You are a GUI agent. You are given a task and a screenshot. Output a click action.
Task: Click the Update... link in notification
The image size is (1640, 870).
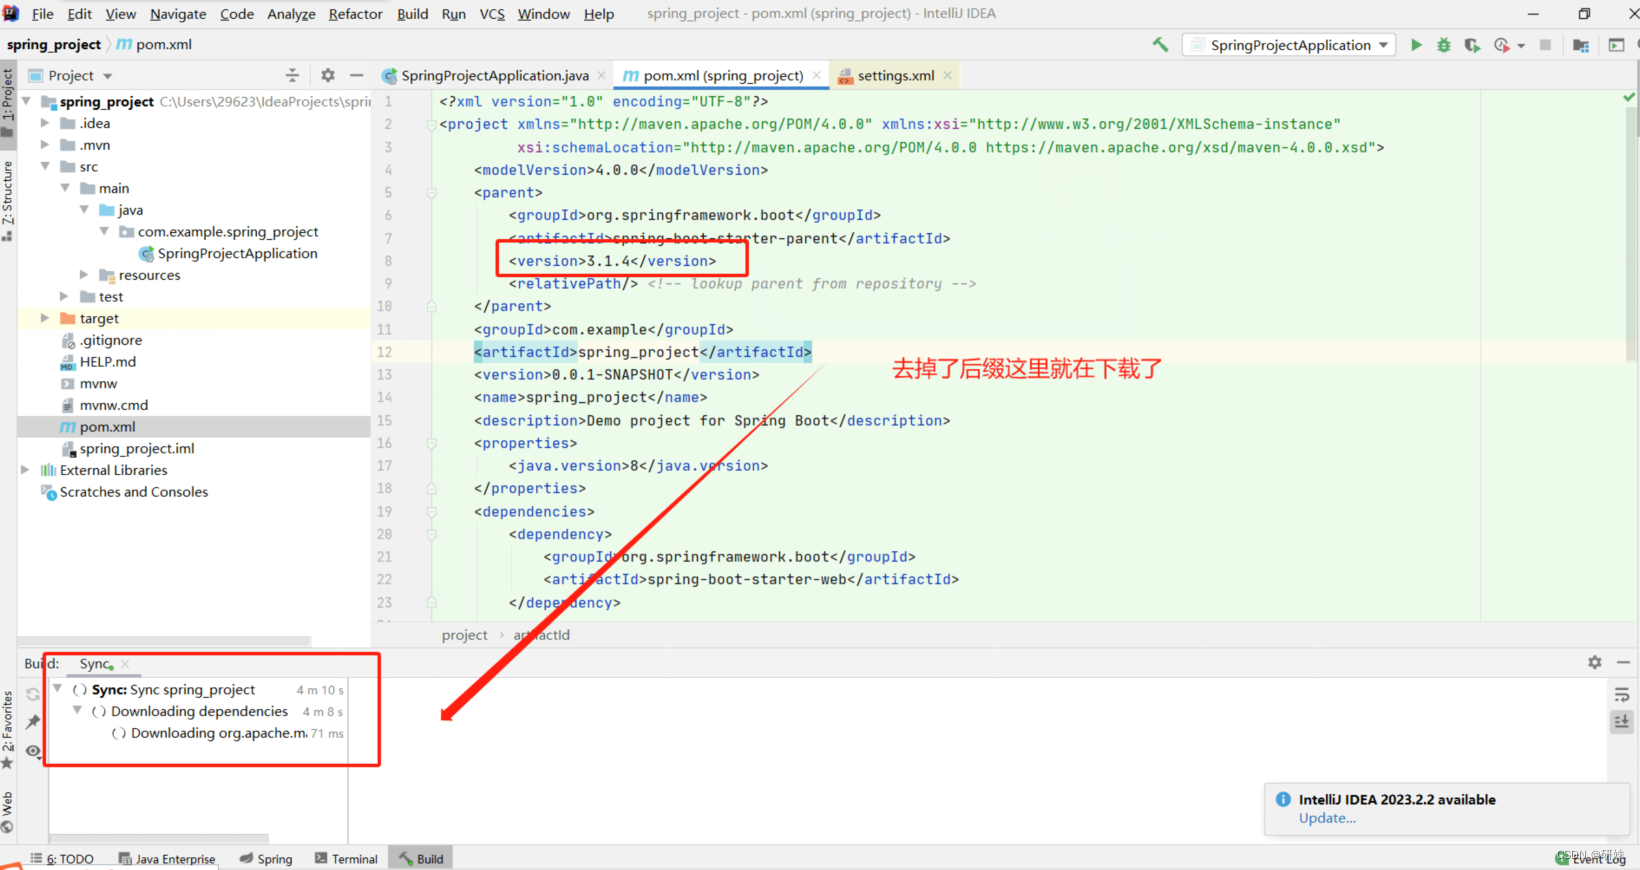pos(1327,818)
